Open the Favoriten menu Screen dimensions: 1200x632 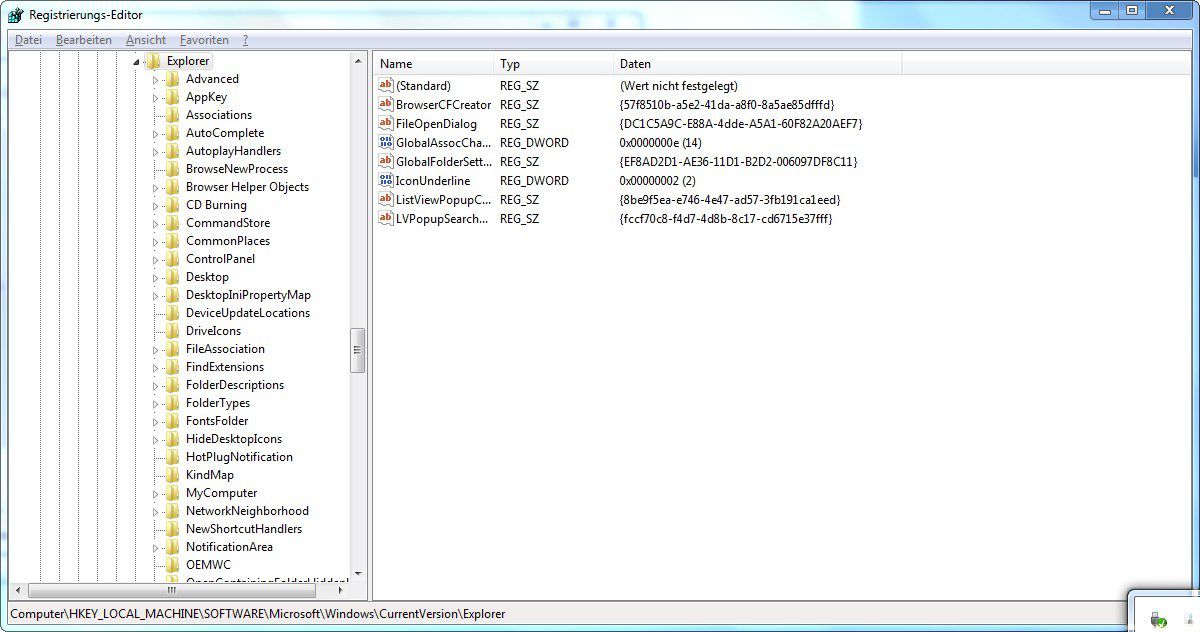click(x=203, y=39)
